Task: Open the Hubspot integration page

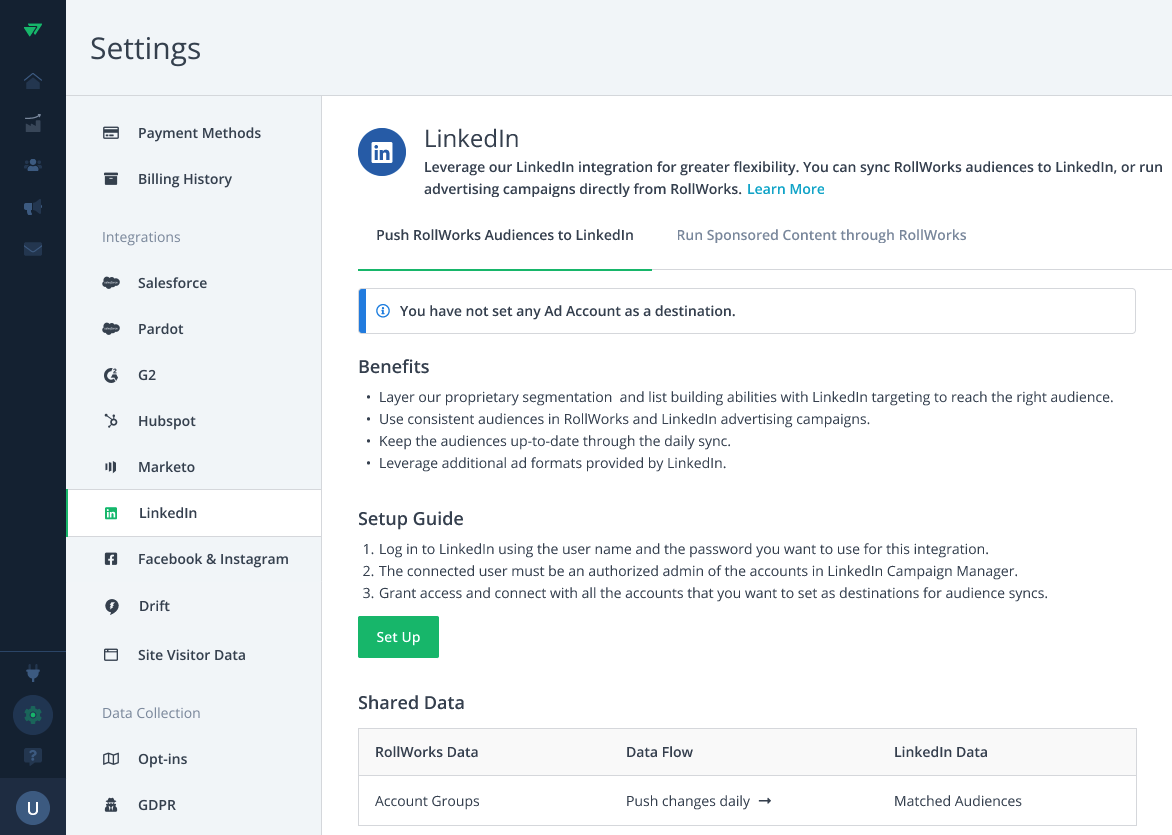Action: coord(194,421)
